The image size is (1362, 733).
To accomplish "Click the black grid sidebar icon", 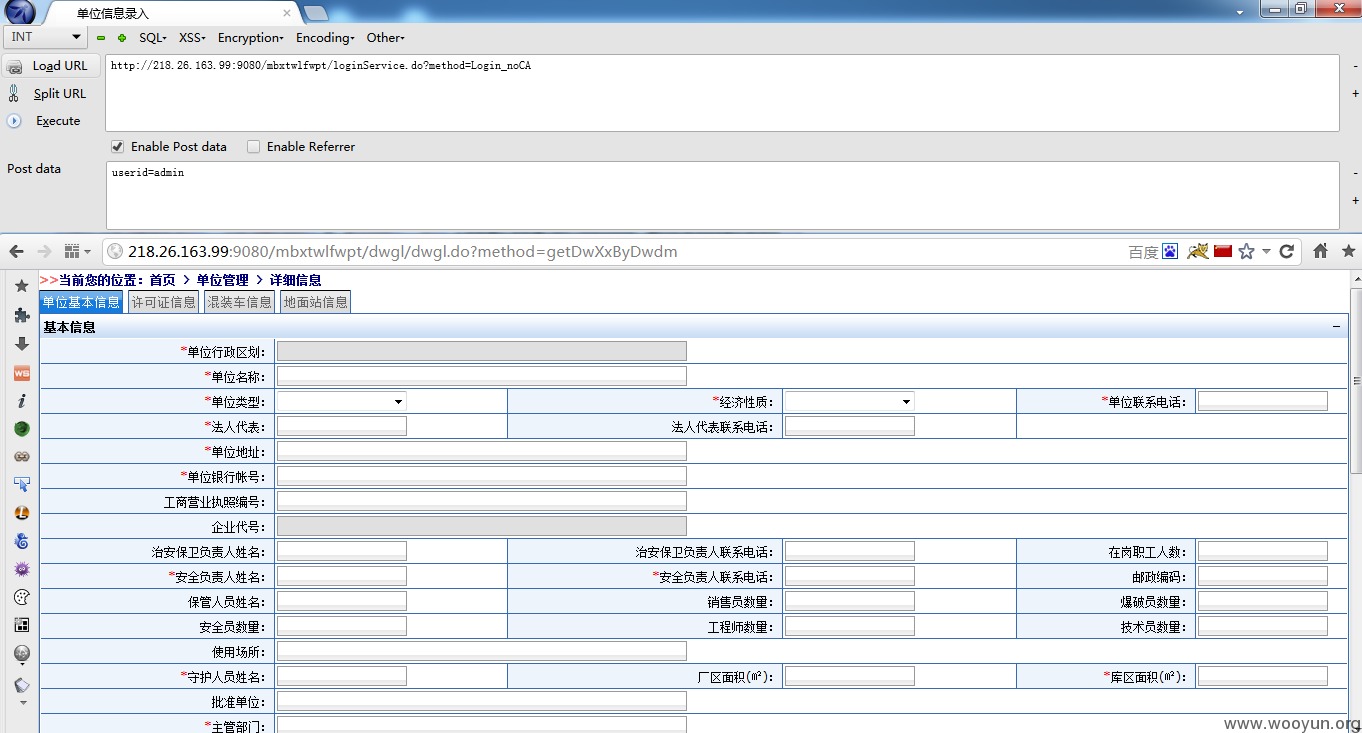I will pos(22,625).
